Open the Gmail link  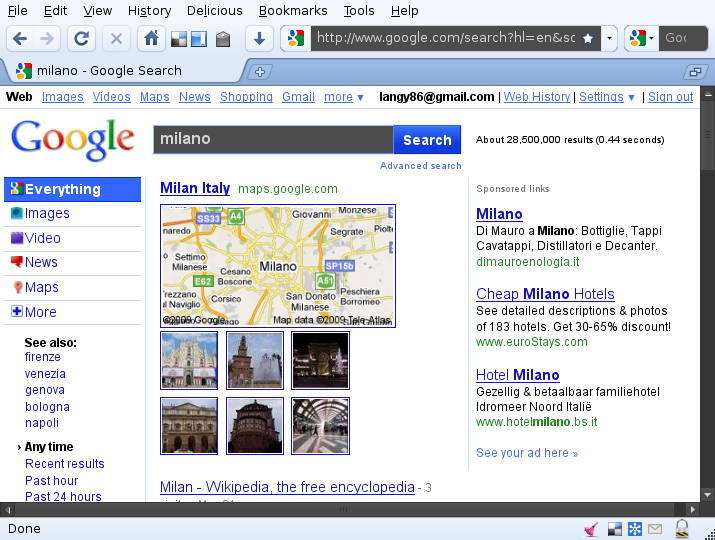click(298, 97)
